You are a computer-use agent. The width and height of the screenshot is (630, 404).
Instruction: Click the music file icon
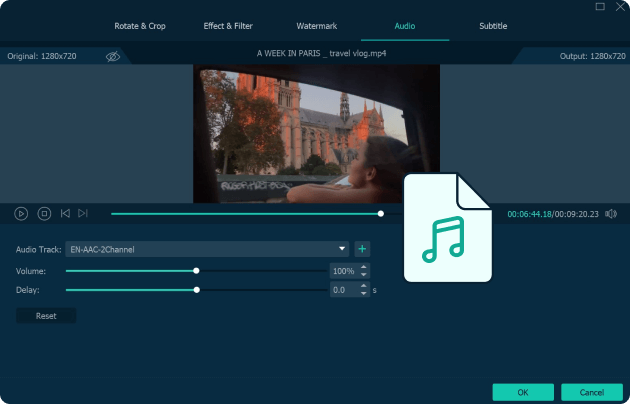click(448, 227)
